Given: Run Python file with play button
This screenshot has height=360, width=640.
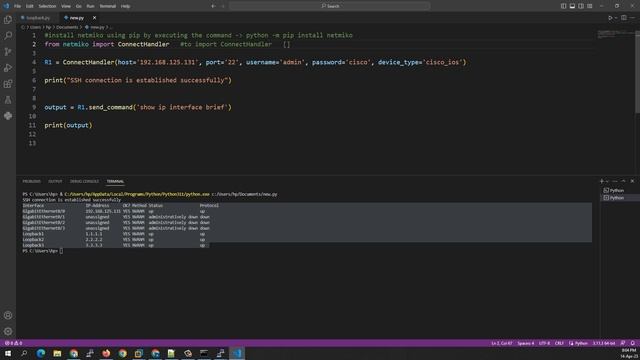Looking at the screenshot, I should point(610,18).
